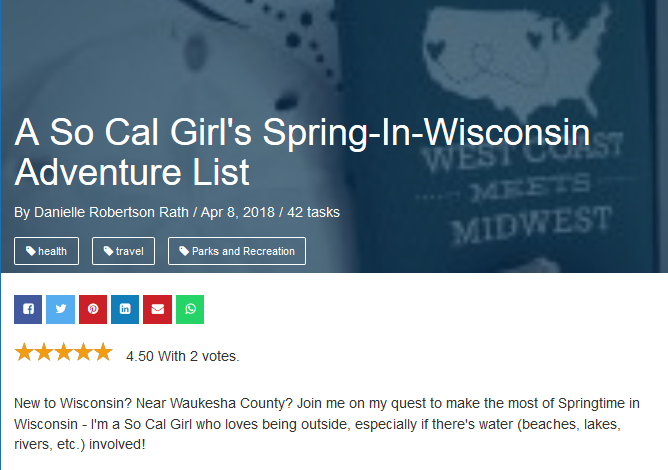Click the Spring-In-Wisconsin Adventure List title
Image resolution: width=668 pixels, height=470 pixels.
(x=300, y=152)
